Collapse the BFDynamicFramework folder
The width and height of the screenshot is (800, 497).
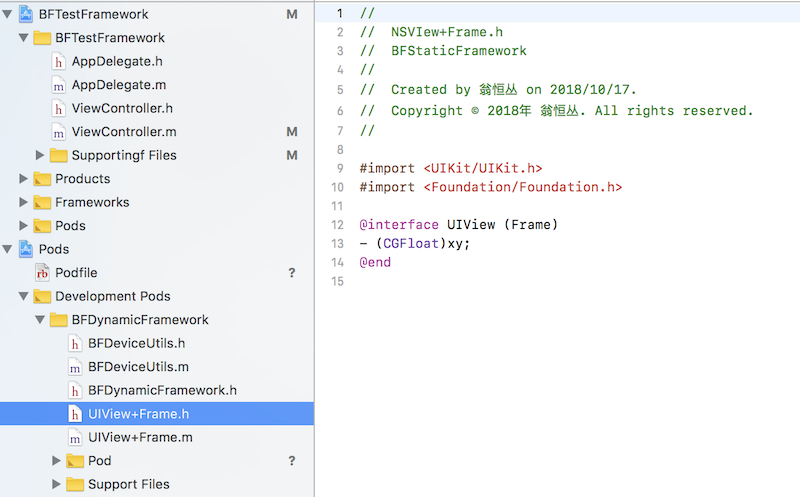40,320
